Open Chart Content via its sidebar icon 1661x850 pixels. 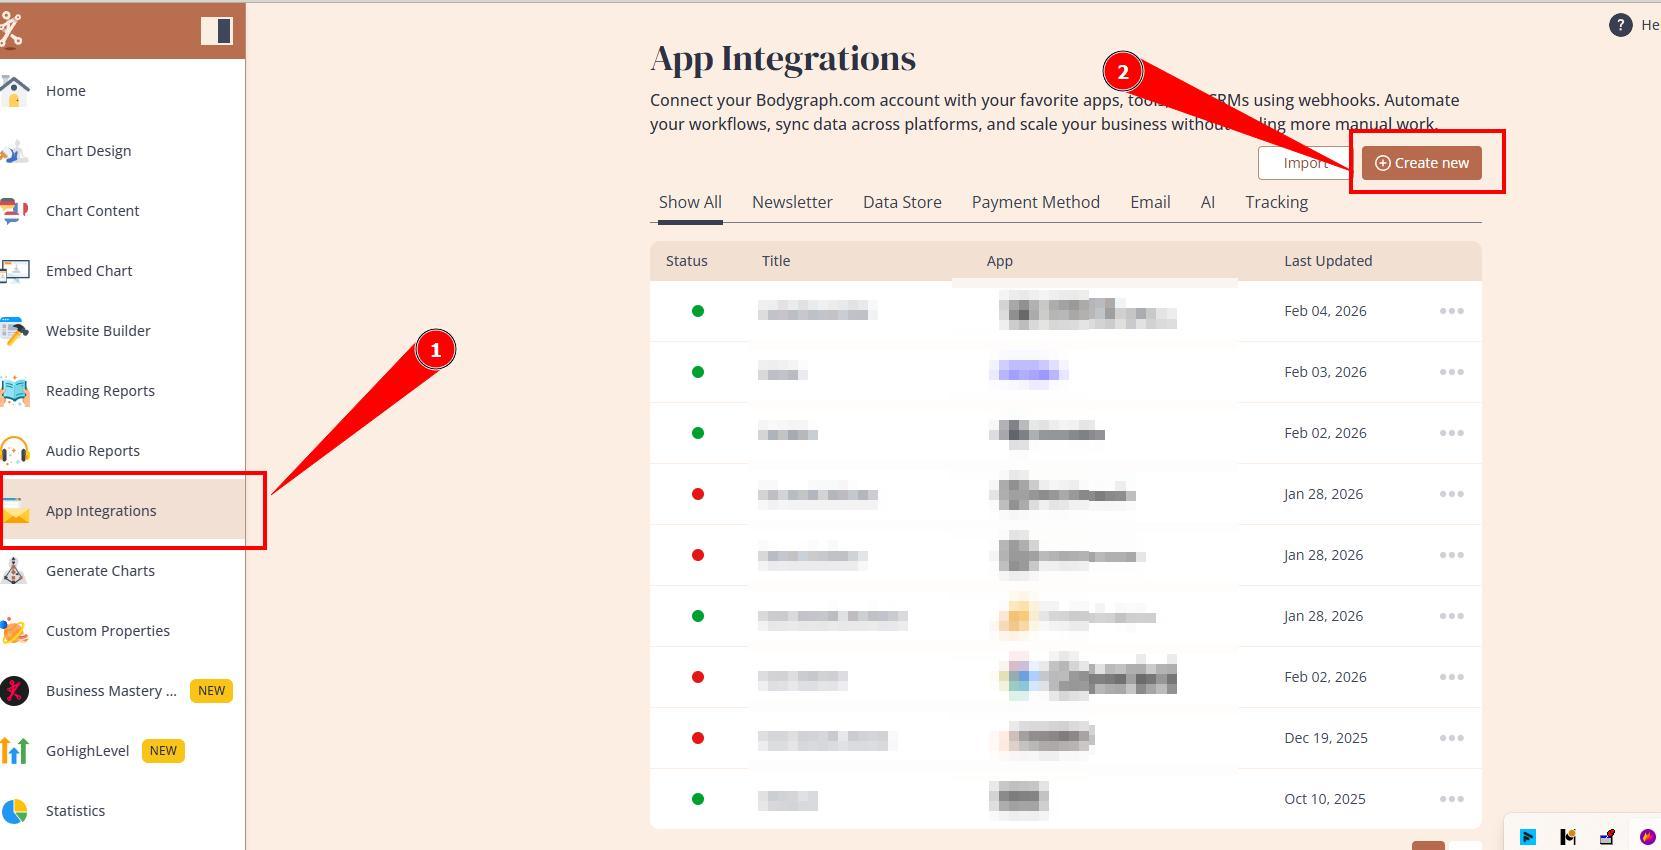pos(14,211)
